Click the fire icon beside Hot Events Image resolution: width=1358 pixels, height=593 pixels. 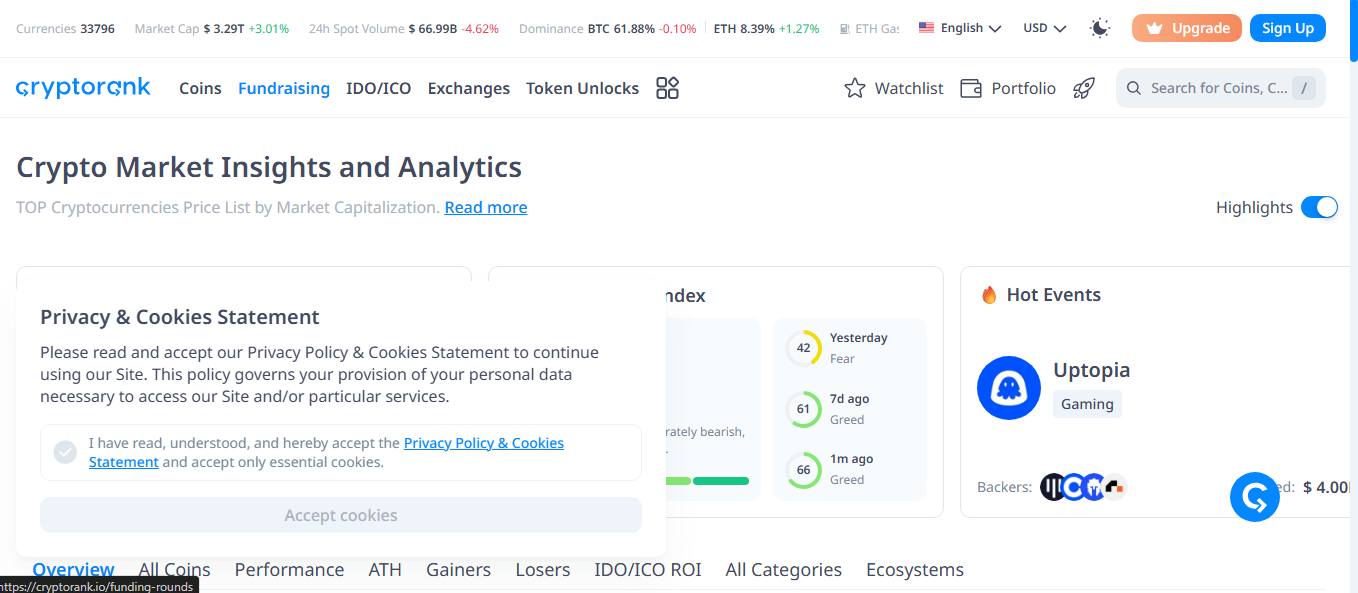[x=989, y=295]
